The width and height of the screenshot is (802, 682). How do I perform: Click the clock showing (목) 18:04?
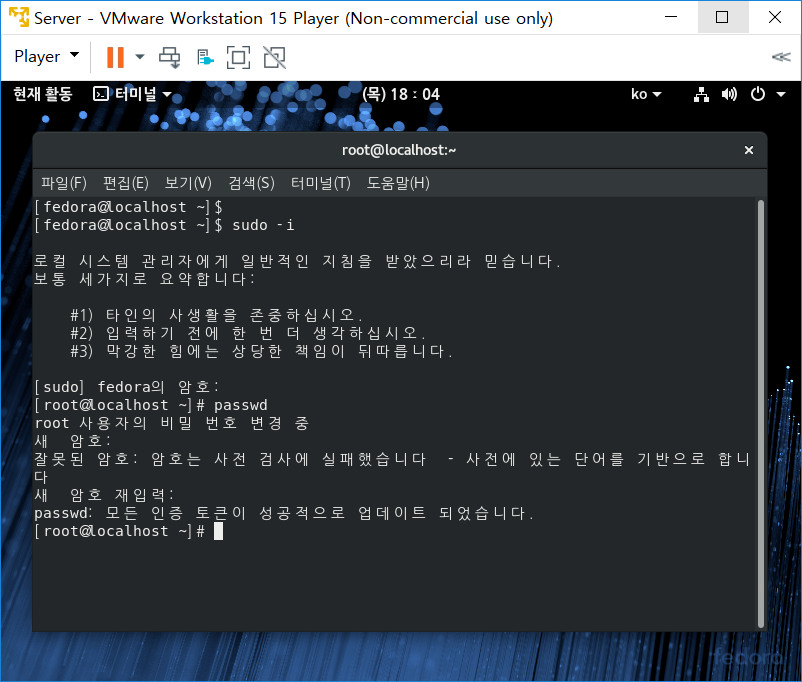coord(401,94)
